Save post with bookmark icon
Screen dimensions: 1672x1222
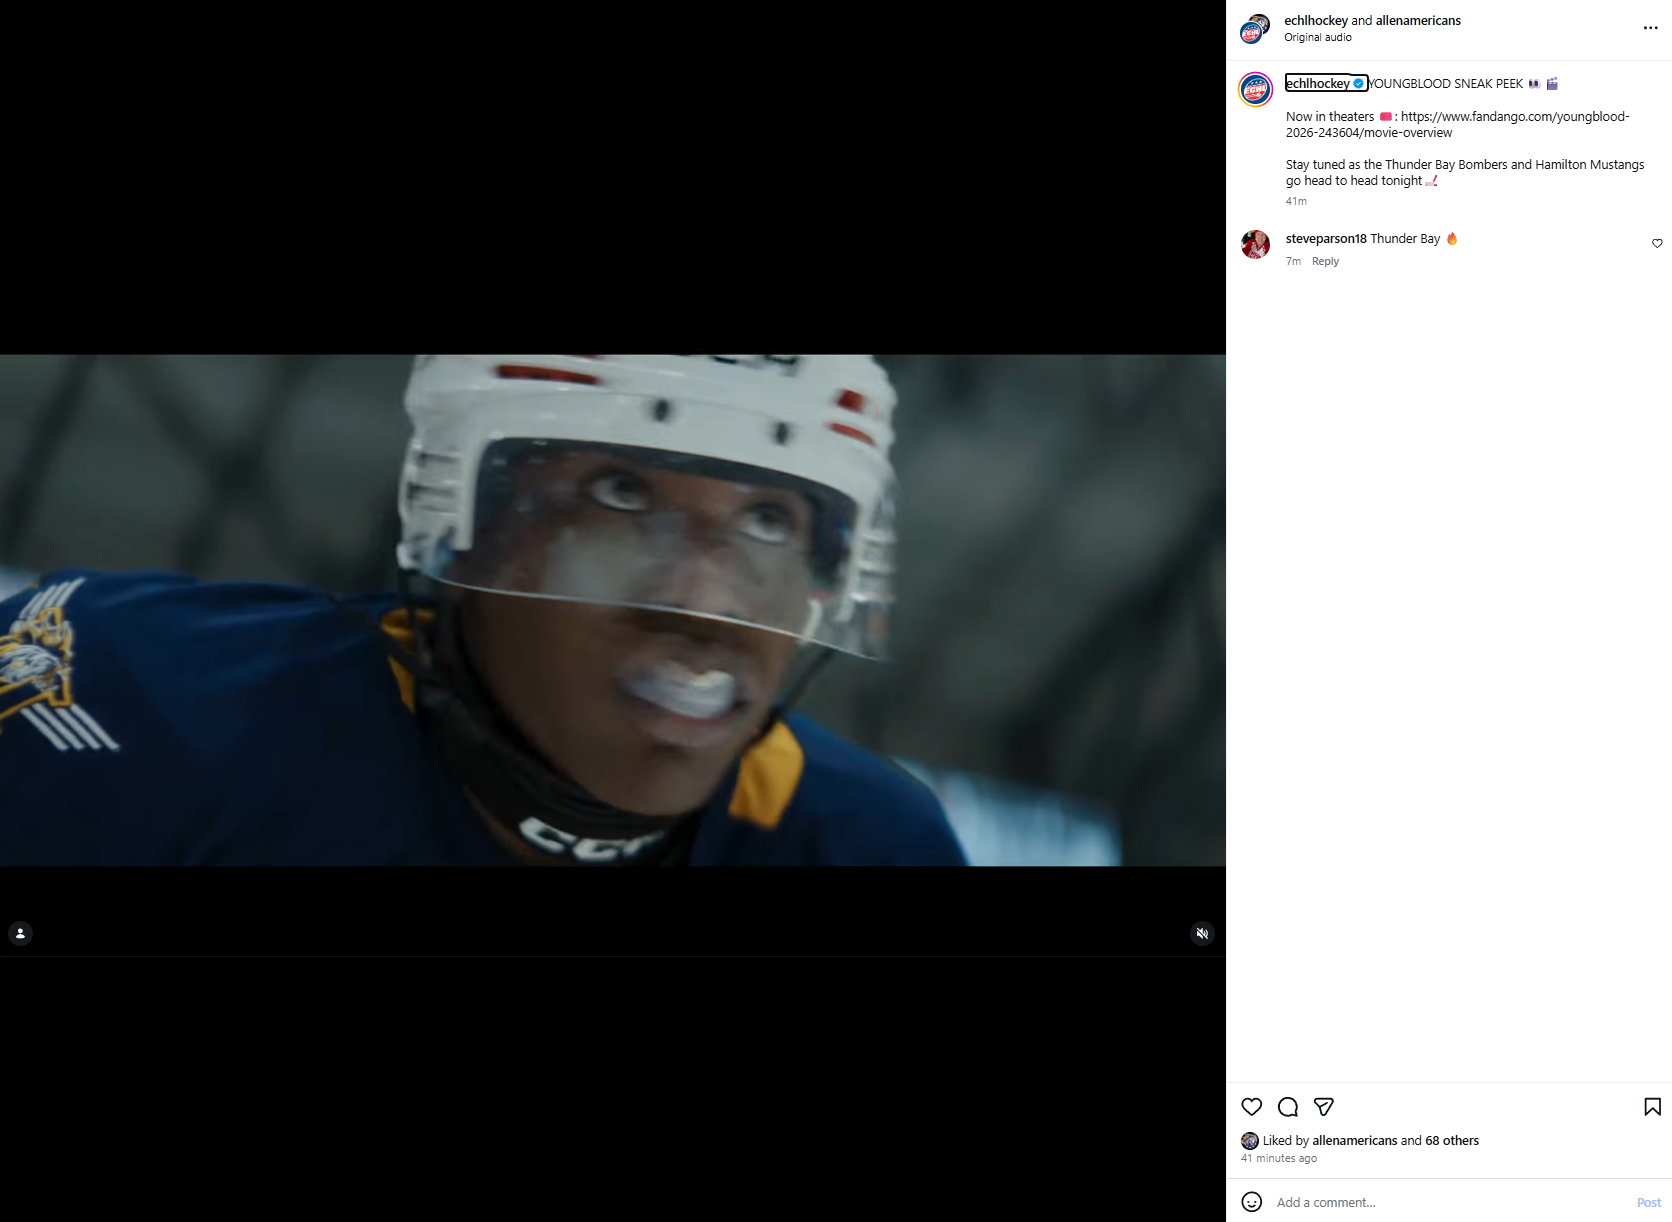click(1653, 1107)
